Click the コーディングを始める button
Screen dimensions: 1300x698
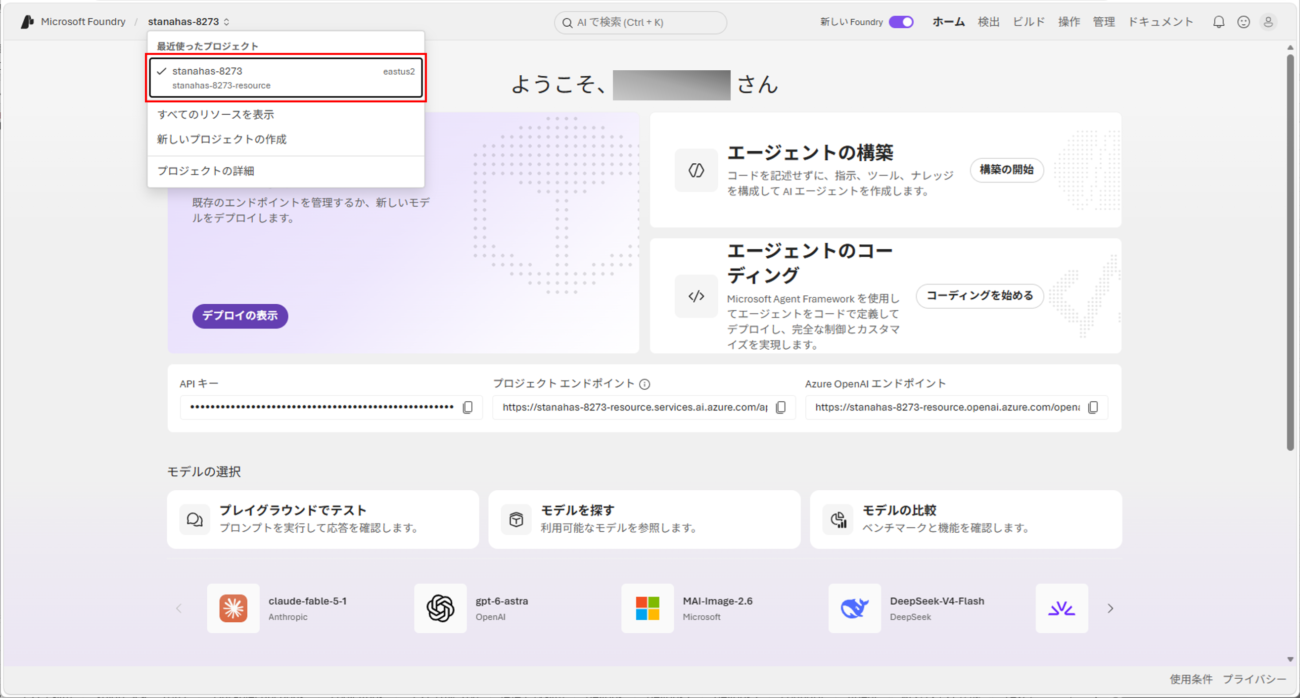coord(980,296)
